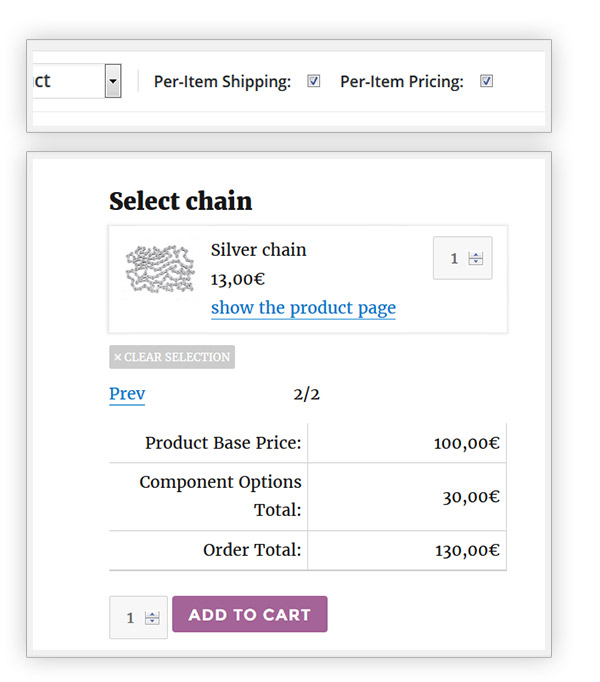Click the cart quantity input field
The height and width of the screenshot is (682, 600).
130,618
